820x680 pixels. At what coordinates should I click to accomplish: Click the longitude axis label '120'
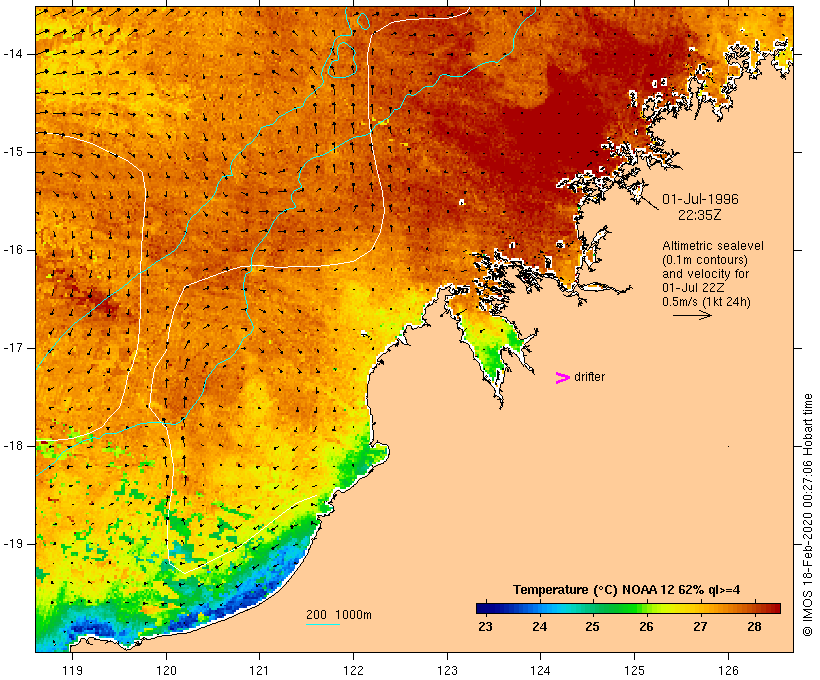click(166, 670)
